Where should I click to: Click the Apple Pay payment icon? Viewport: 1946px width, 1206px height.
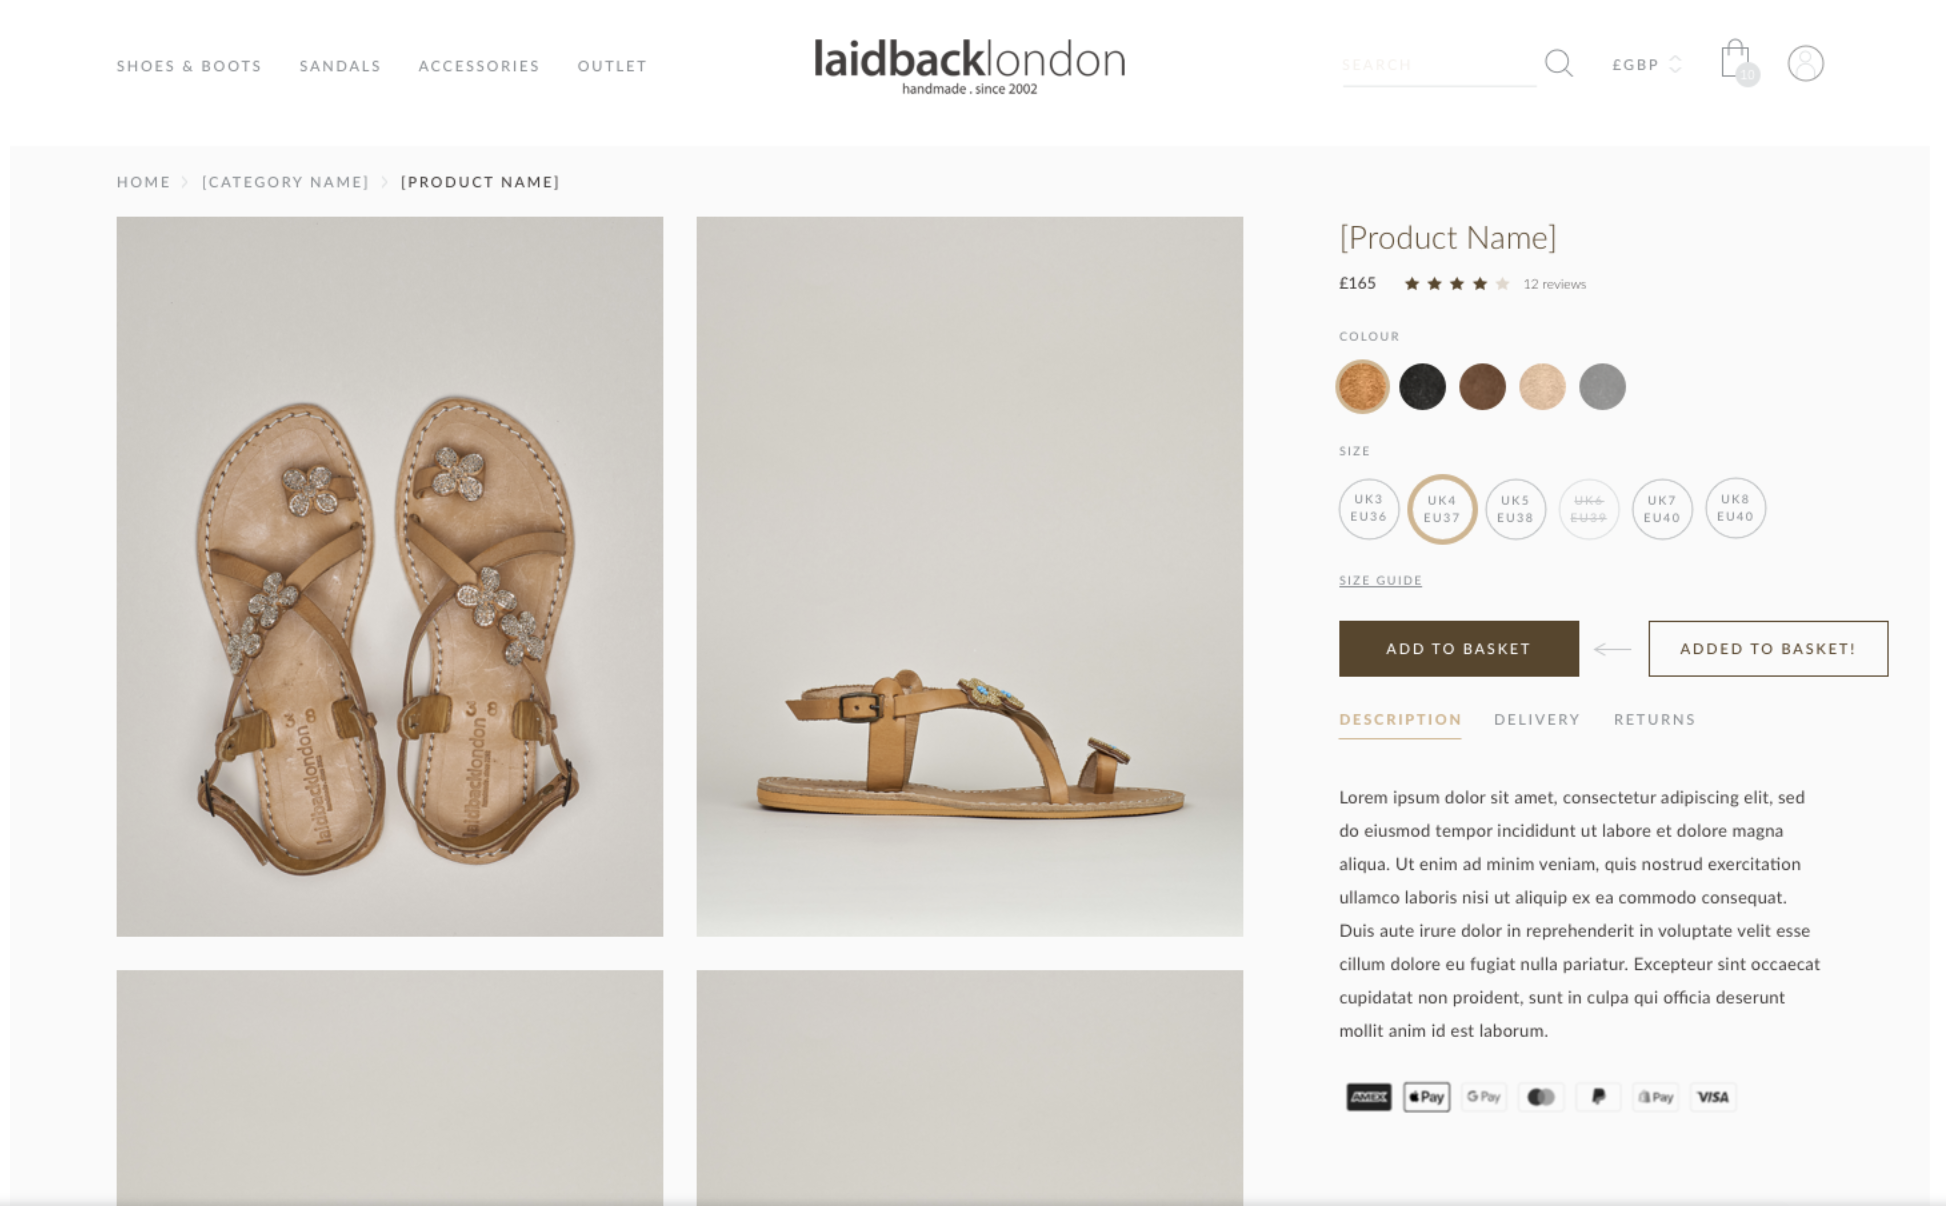(x=1426, y=1097)
